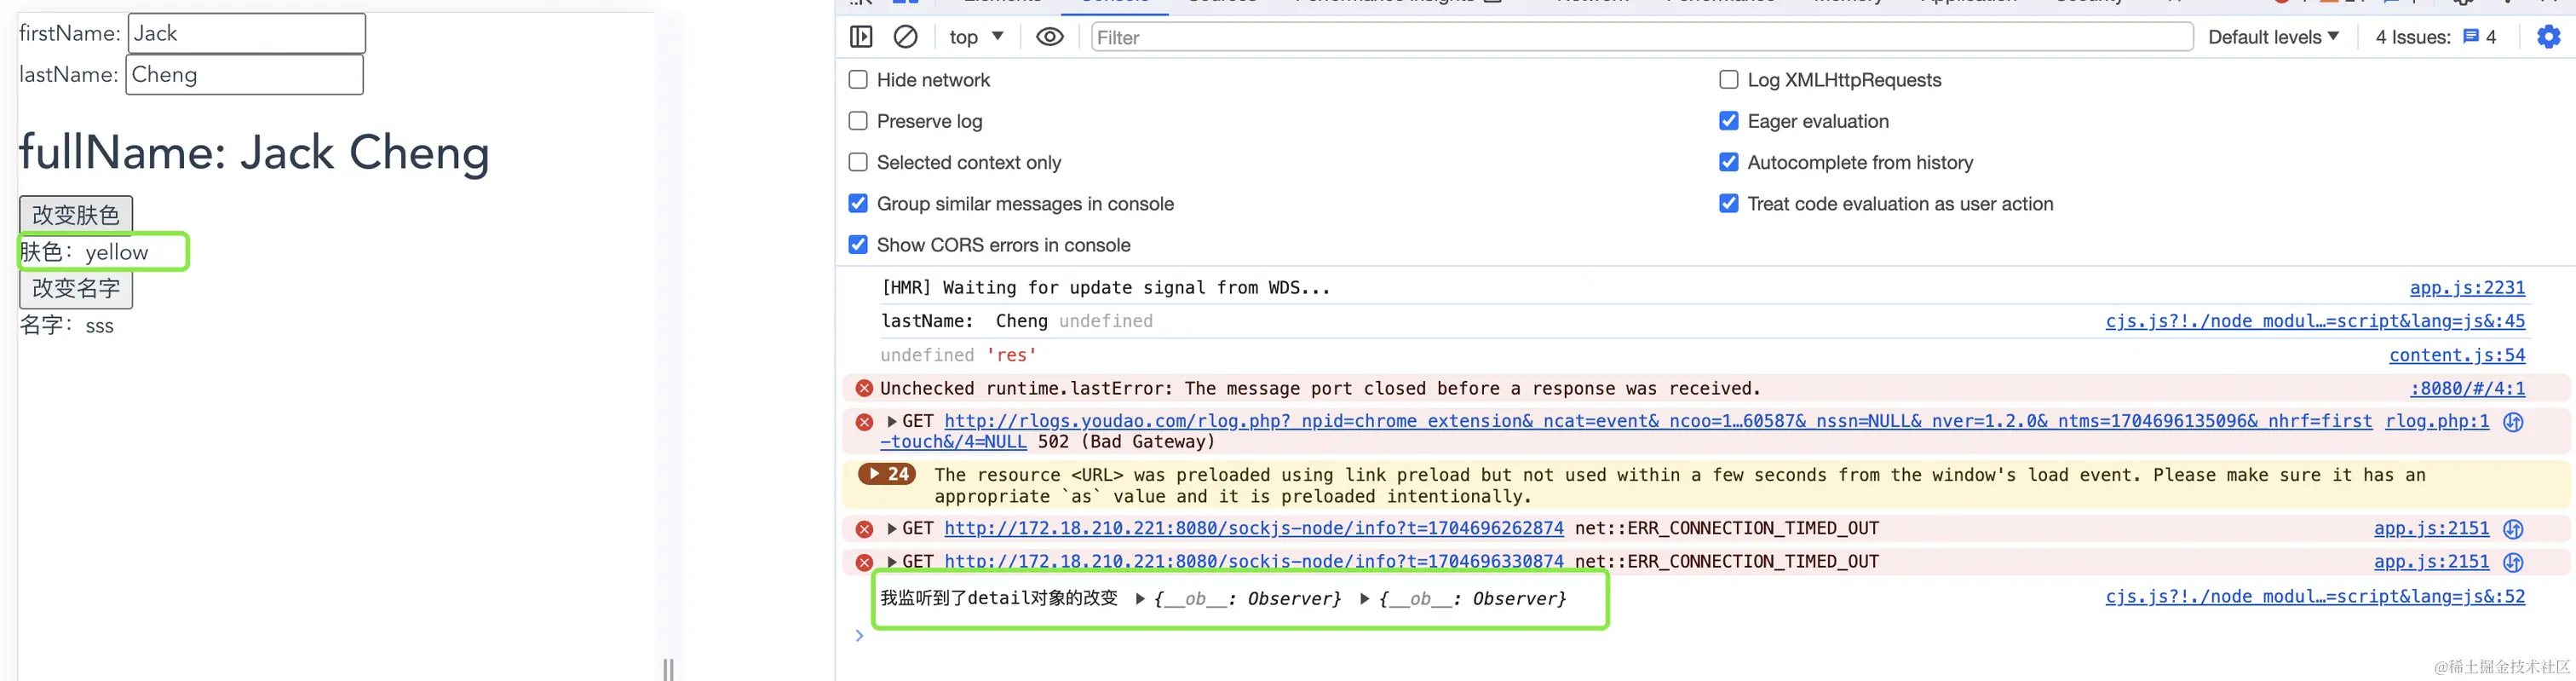Expand the second Observer object in the log
This screenshot has height=681, width=2576.
[1365, 599]
